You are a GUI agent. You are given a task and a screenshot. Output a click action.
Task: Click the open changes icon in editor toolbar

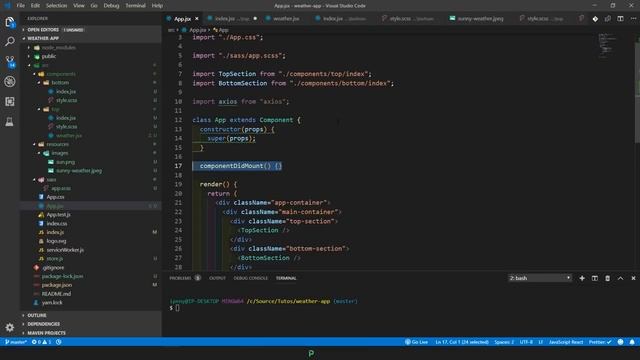coord(608,19)
